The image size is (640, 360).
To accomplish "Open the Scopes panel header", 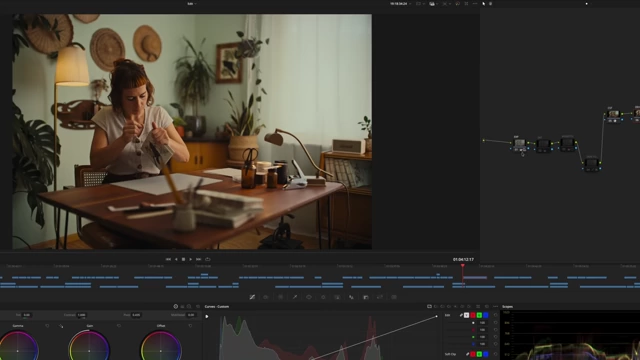I will (507, 307).
